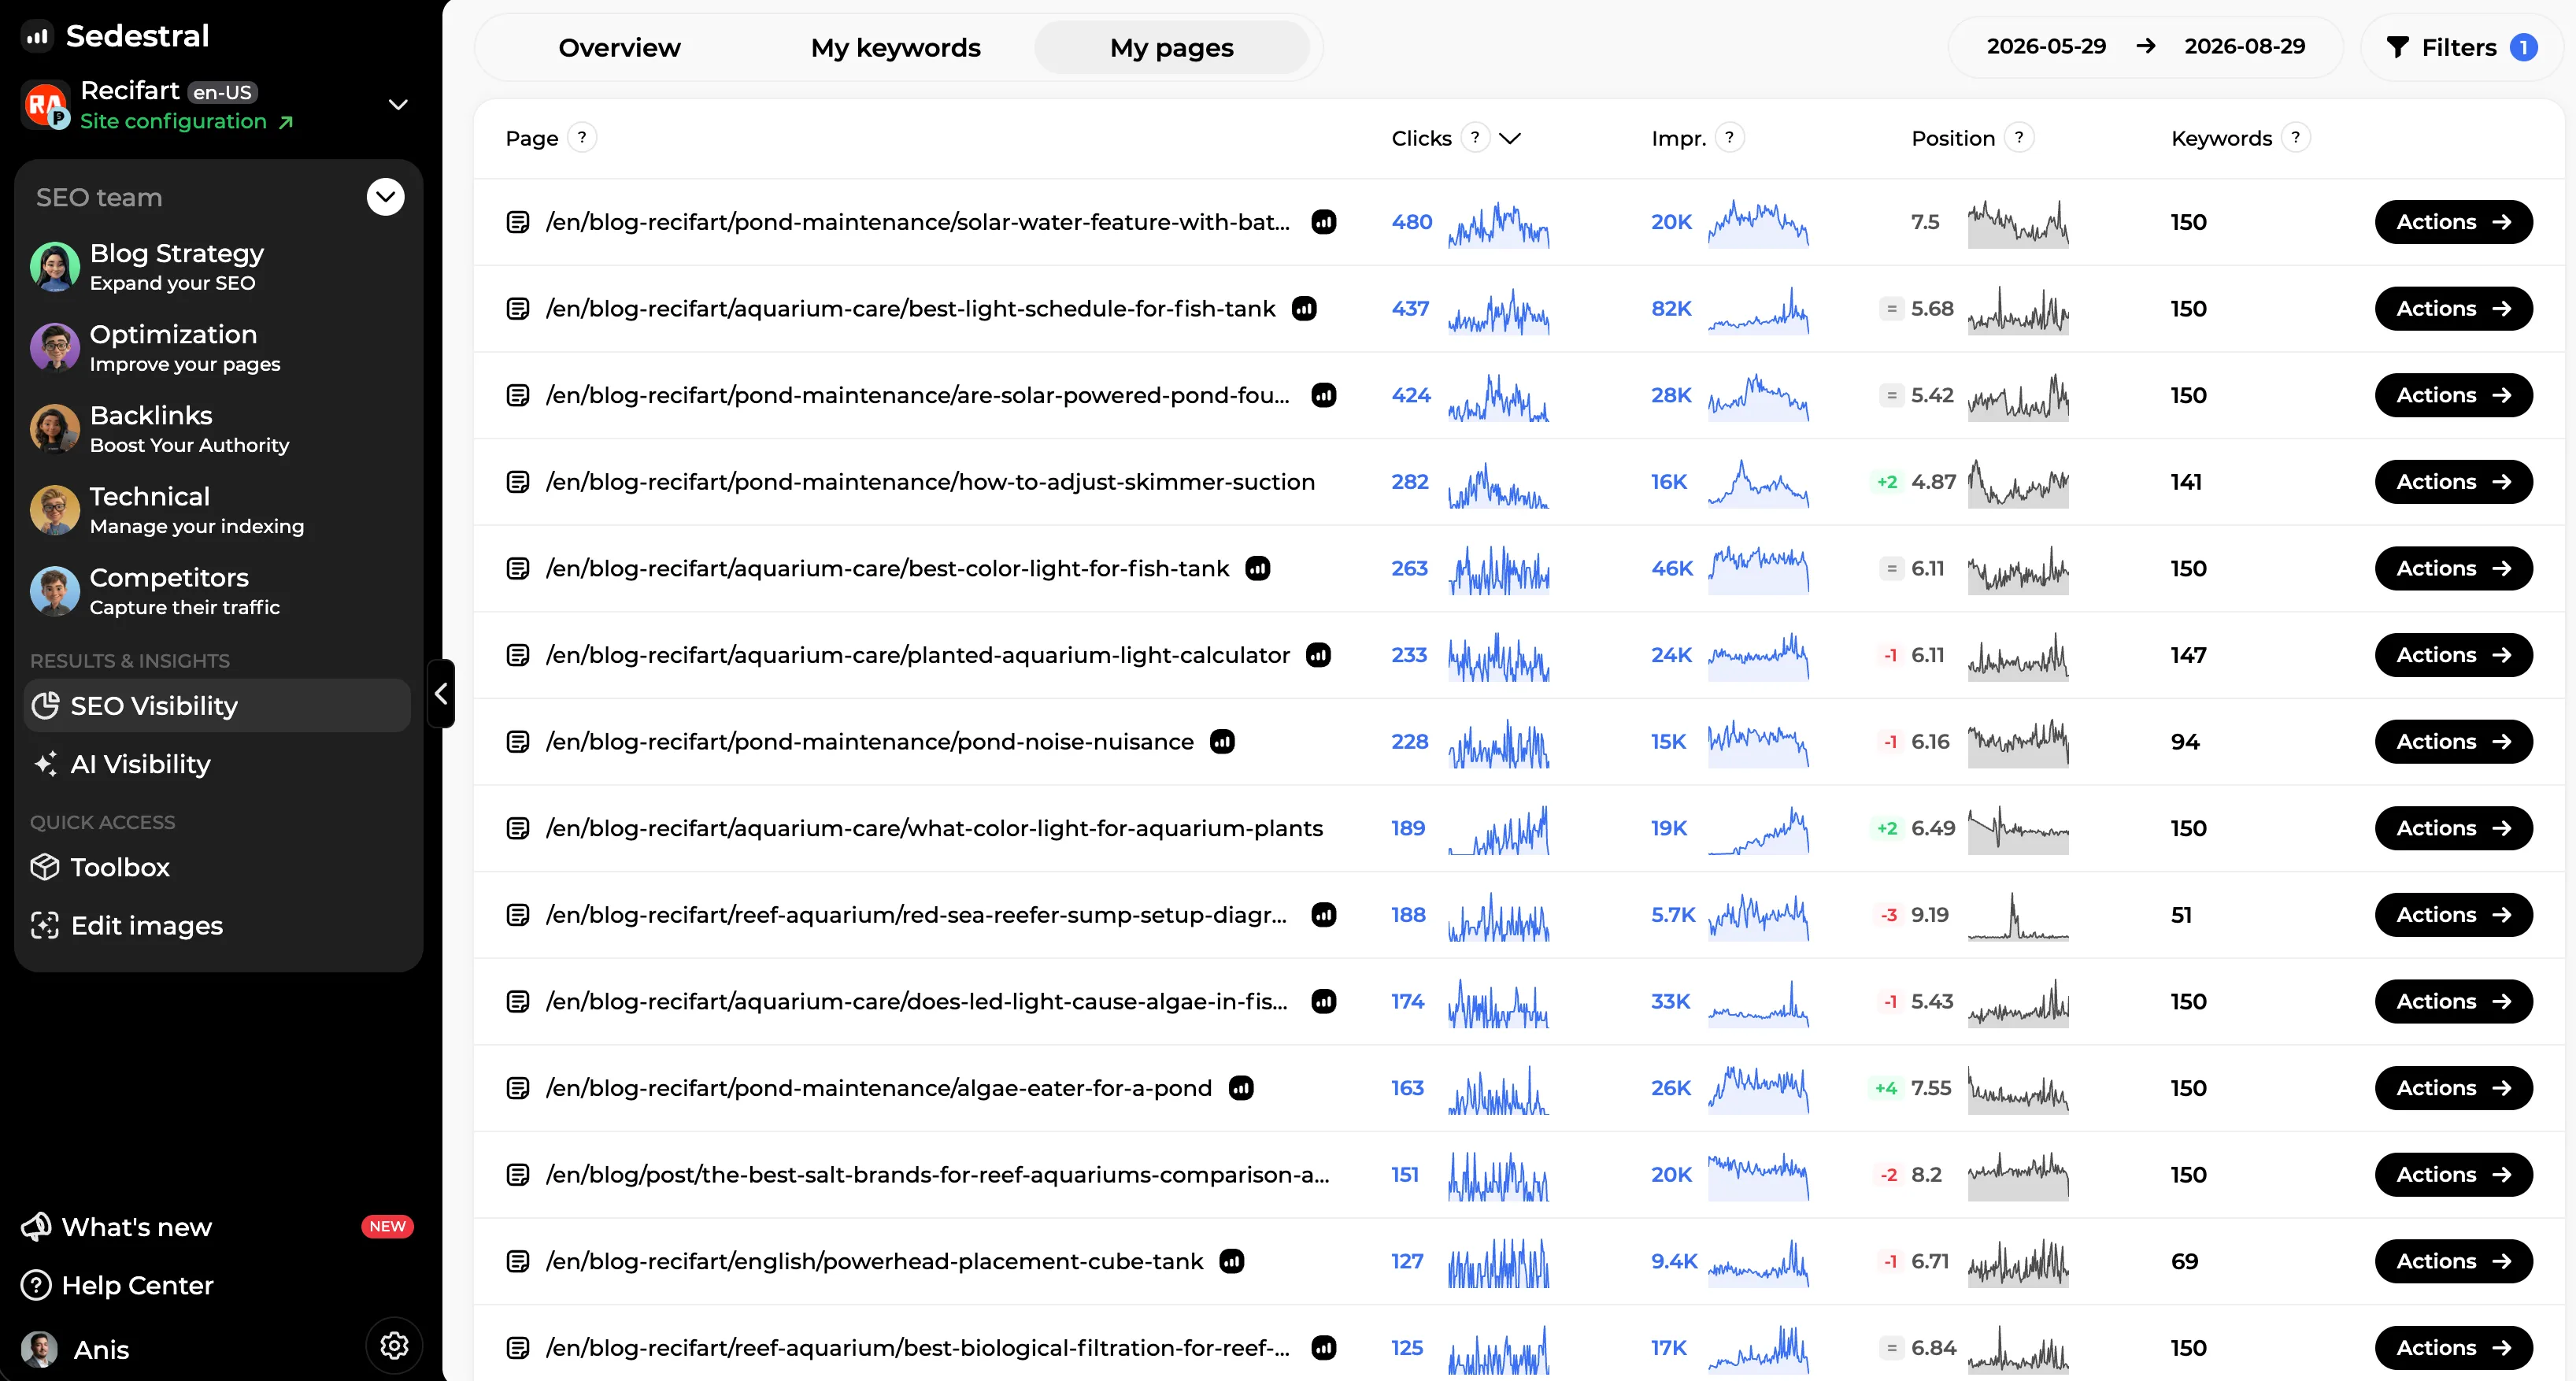This screenshot has width=2576, height=1381.
Task: Click the help icon beside Page header
Action: point(582,137)
